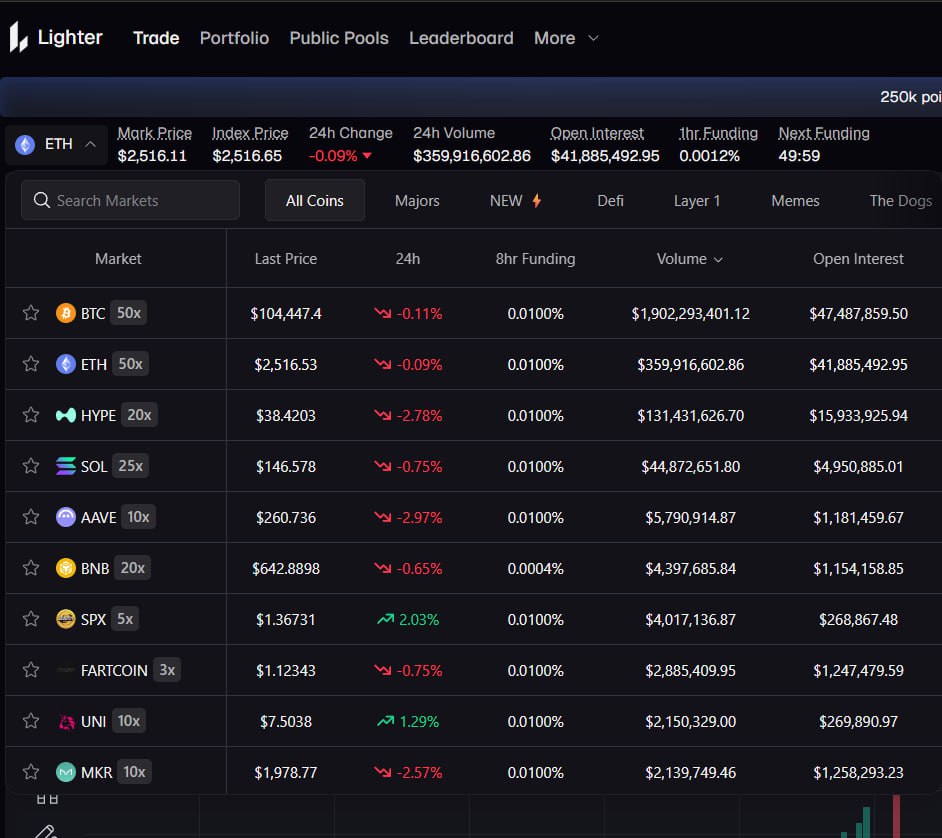Open The Dogs category tab
Image resolution: width=942 pixels, height=838 pixels.
901,201
